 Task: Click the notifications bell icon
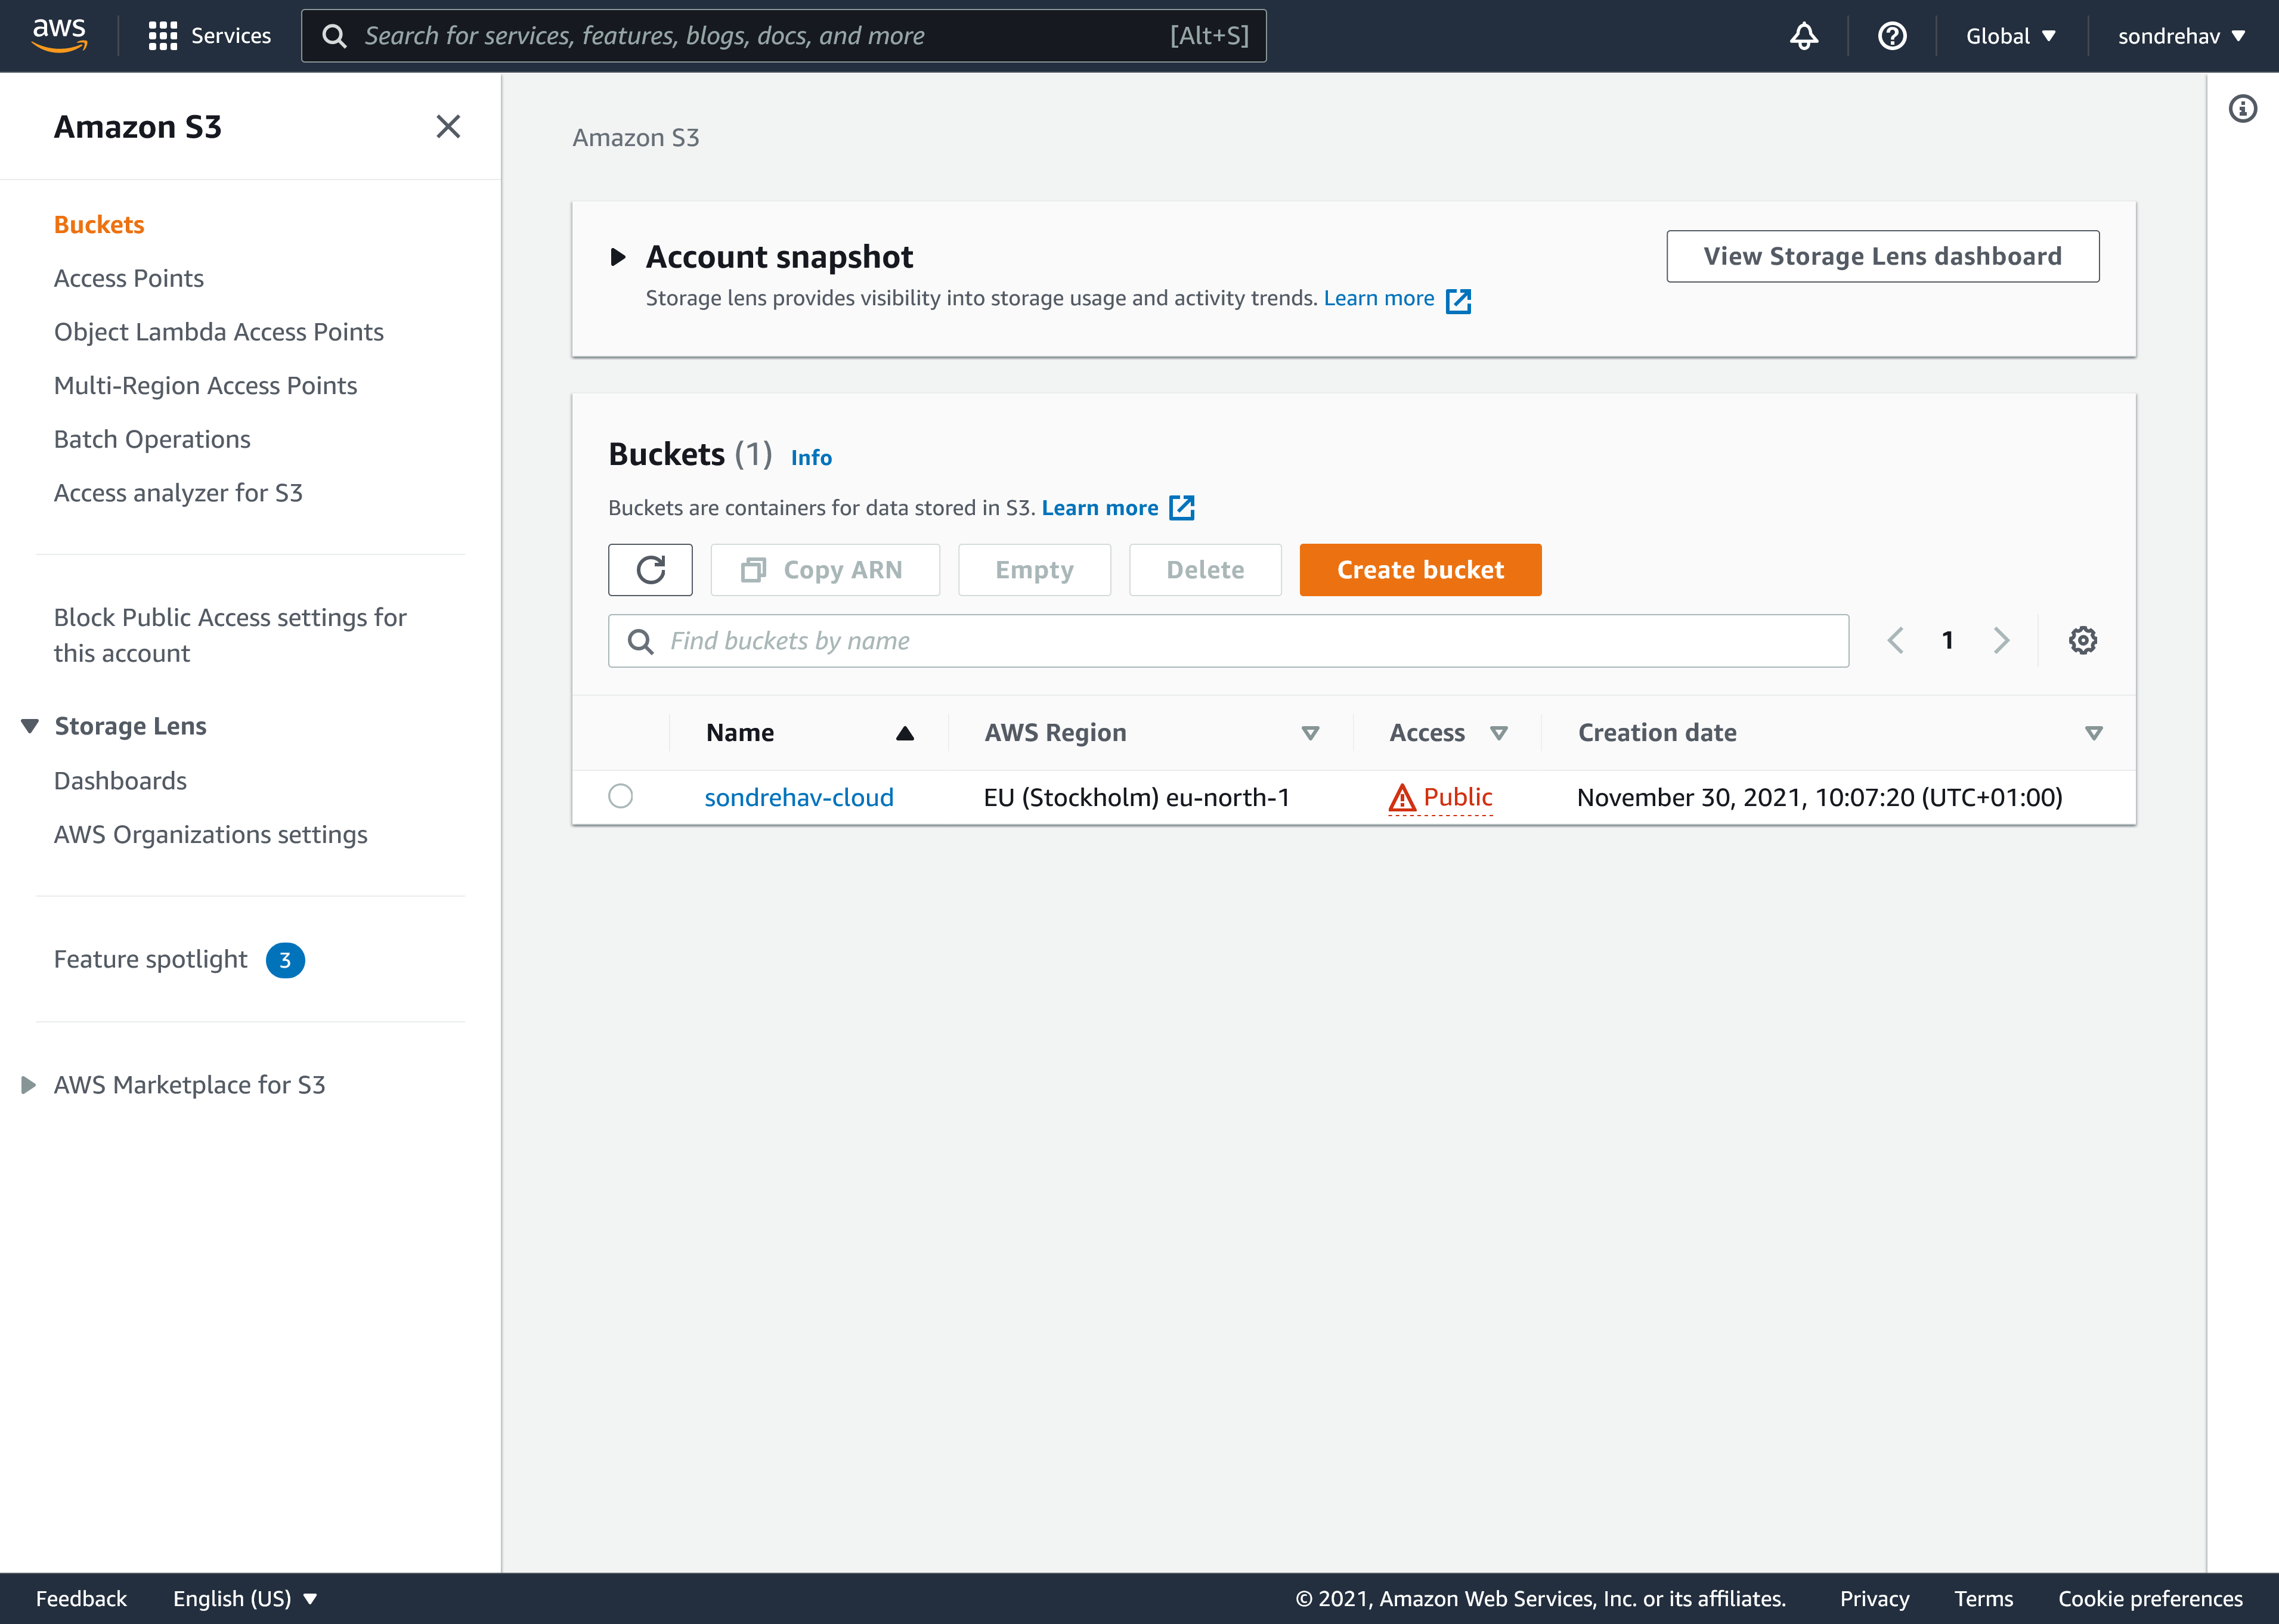click(1803, 36)
